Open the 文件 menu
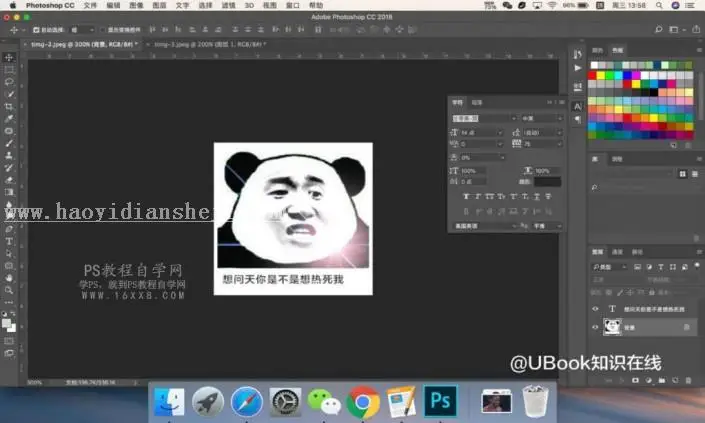 coord(90,5)
